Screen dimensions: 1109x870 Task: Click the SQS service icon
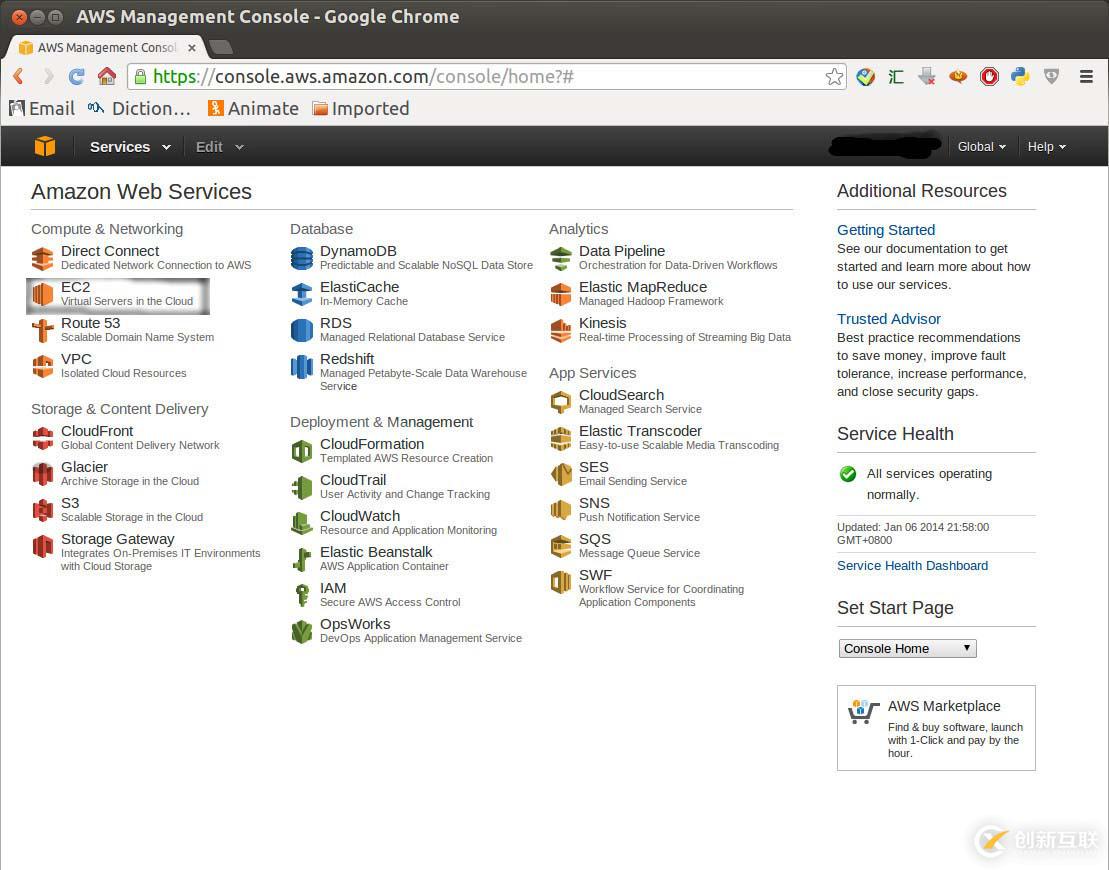561,546
